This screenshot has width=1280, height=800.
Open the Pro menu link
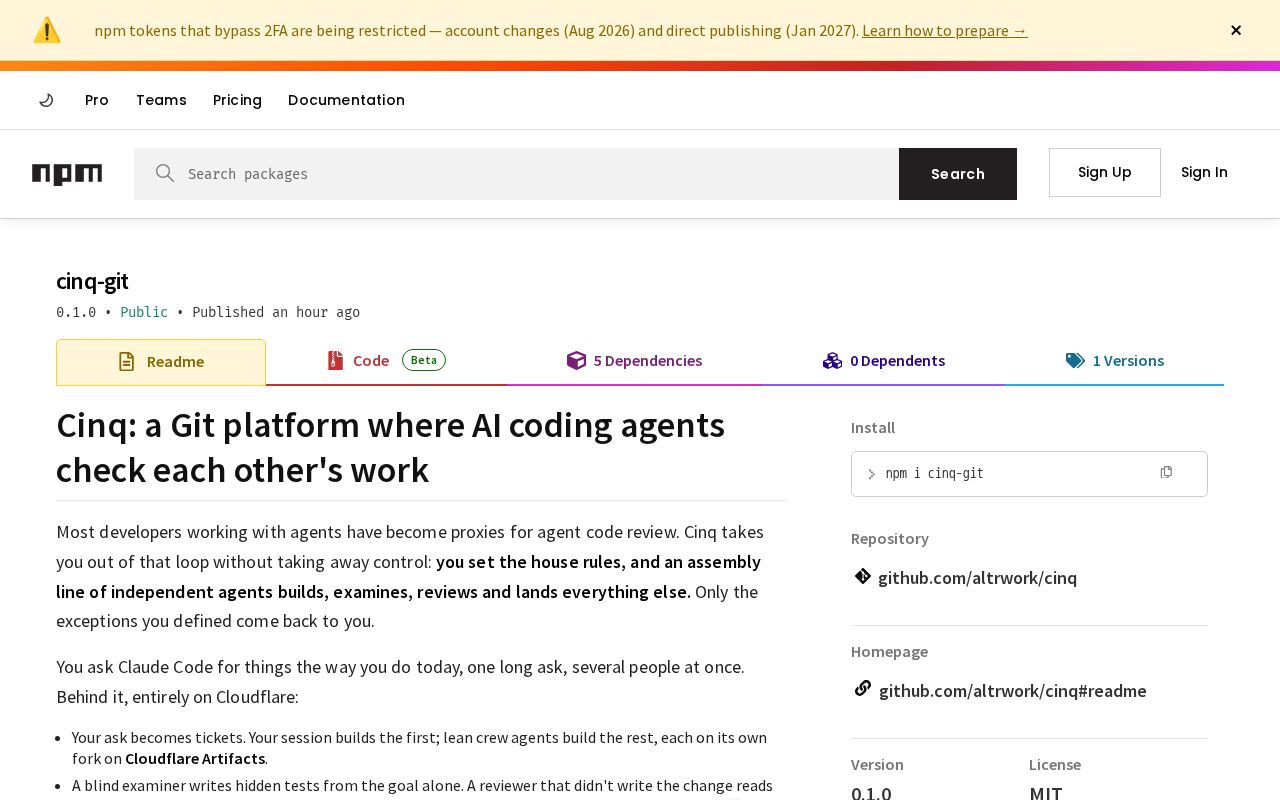(x=97, y=100)
